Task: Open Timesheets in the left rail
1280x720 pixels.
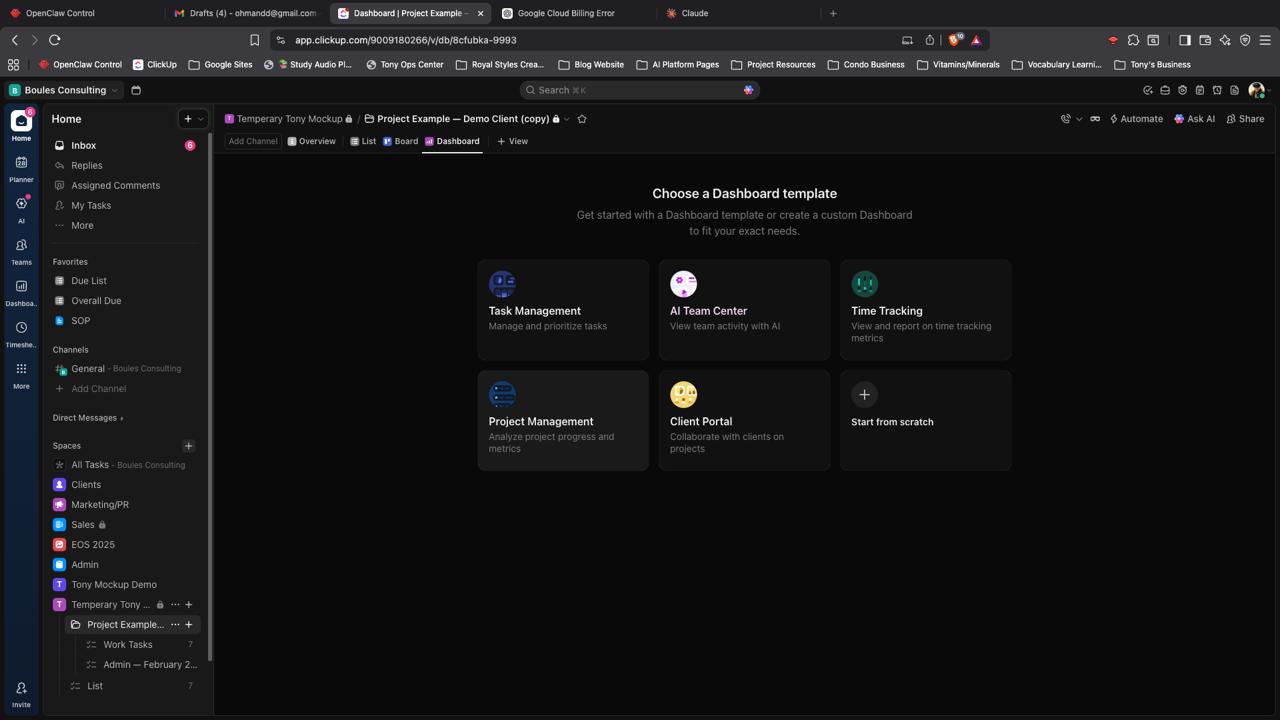Action: click(21, 332)
